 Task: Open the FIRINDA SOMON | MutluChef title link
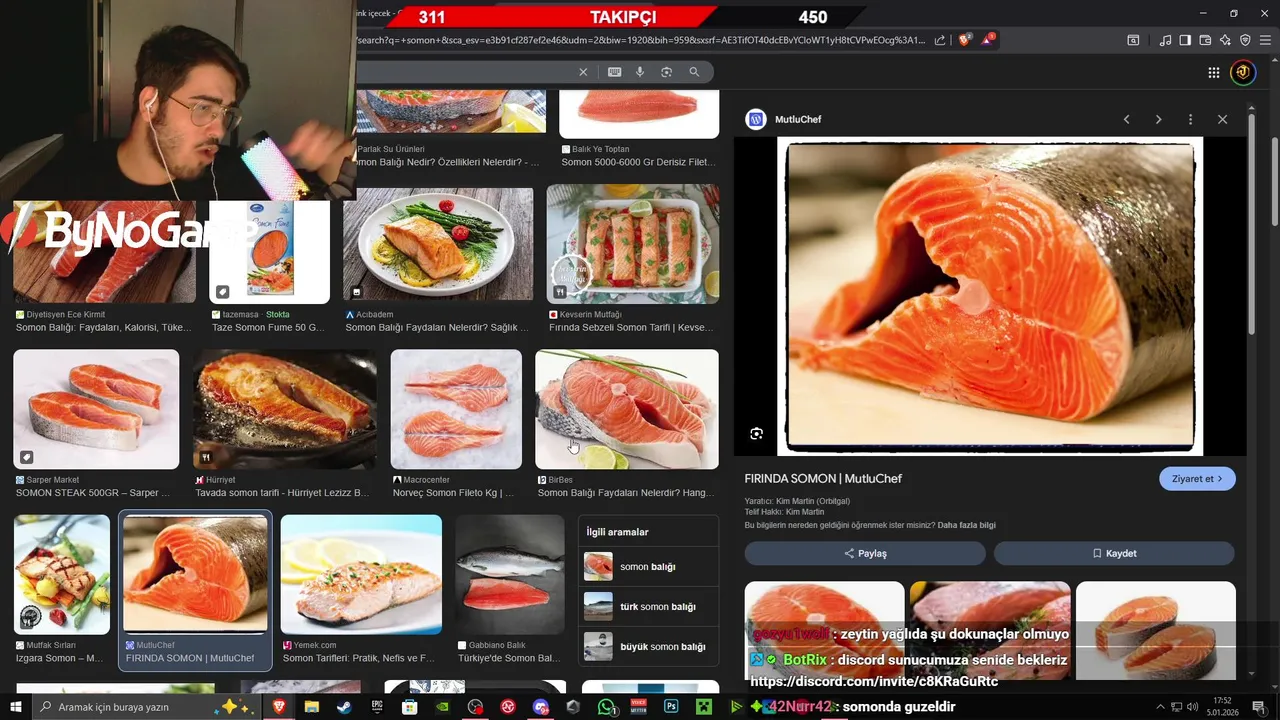(823, 479)
